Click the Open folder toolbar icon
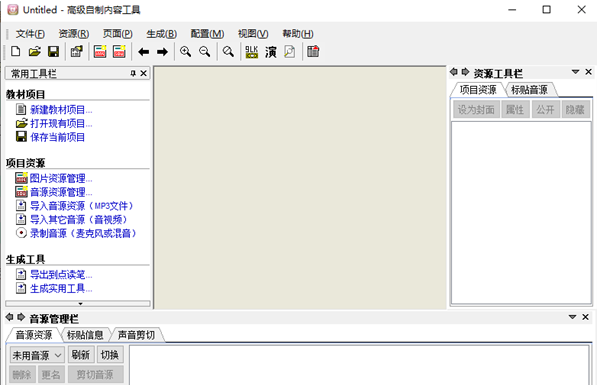 pos(35,51)
